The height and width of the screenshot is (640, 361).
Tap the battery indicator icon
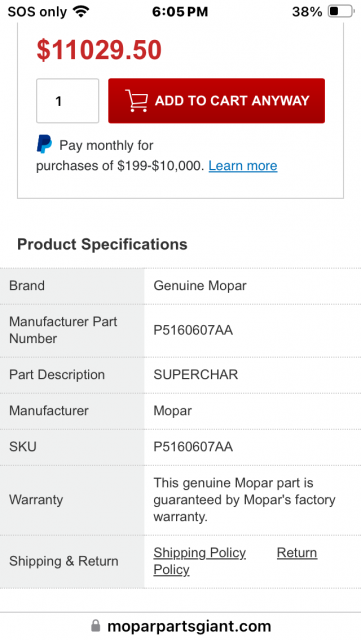[x=341, y=11]
